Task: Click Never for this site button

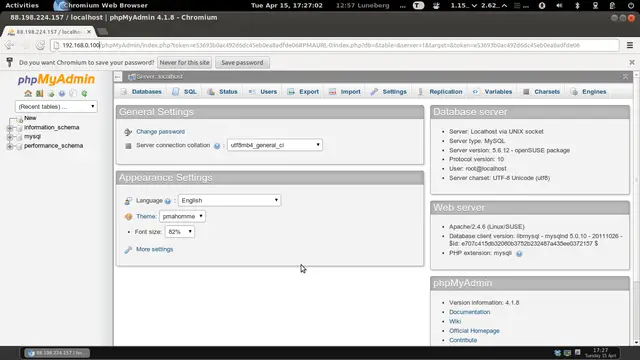Action: click(x=184, y=62)
